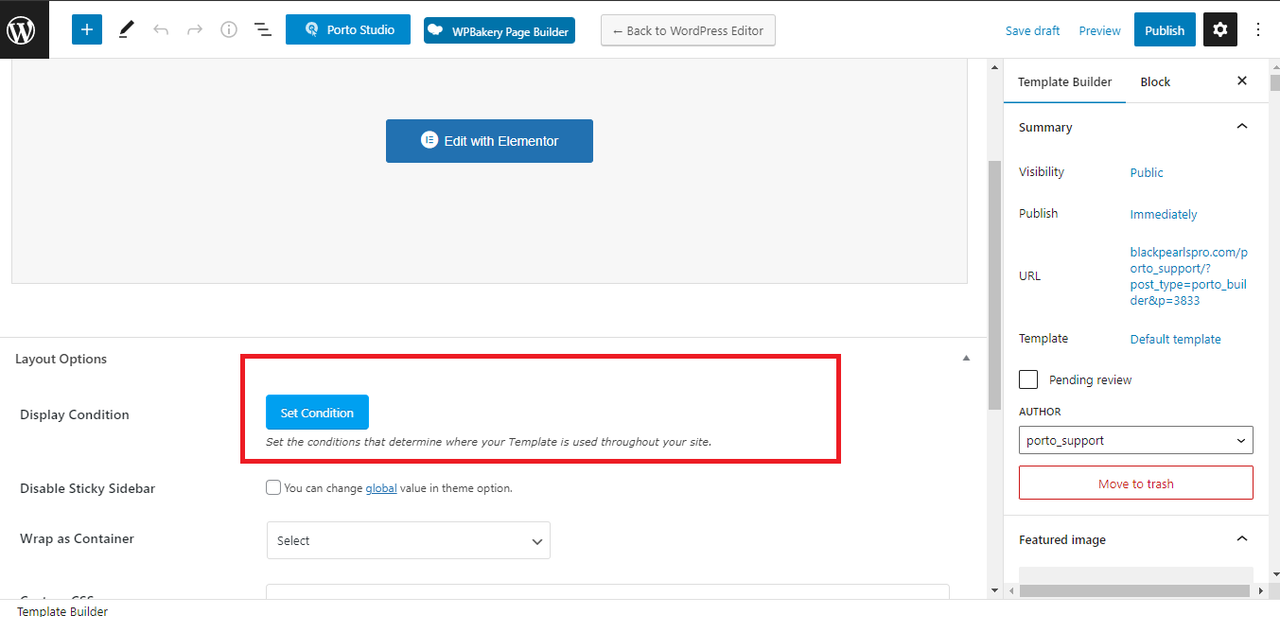Click the Template Builder breadcrumb at bottom
1280x617 pixels.
point(62,610)
